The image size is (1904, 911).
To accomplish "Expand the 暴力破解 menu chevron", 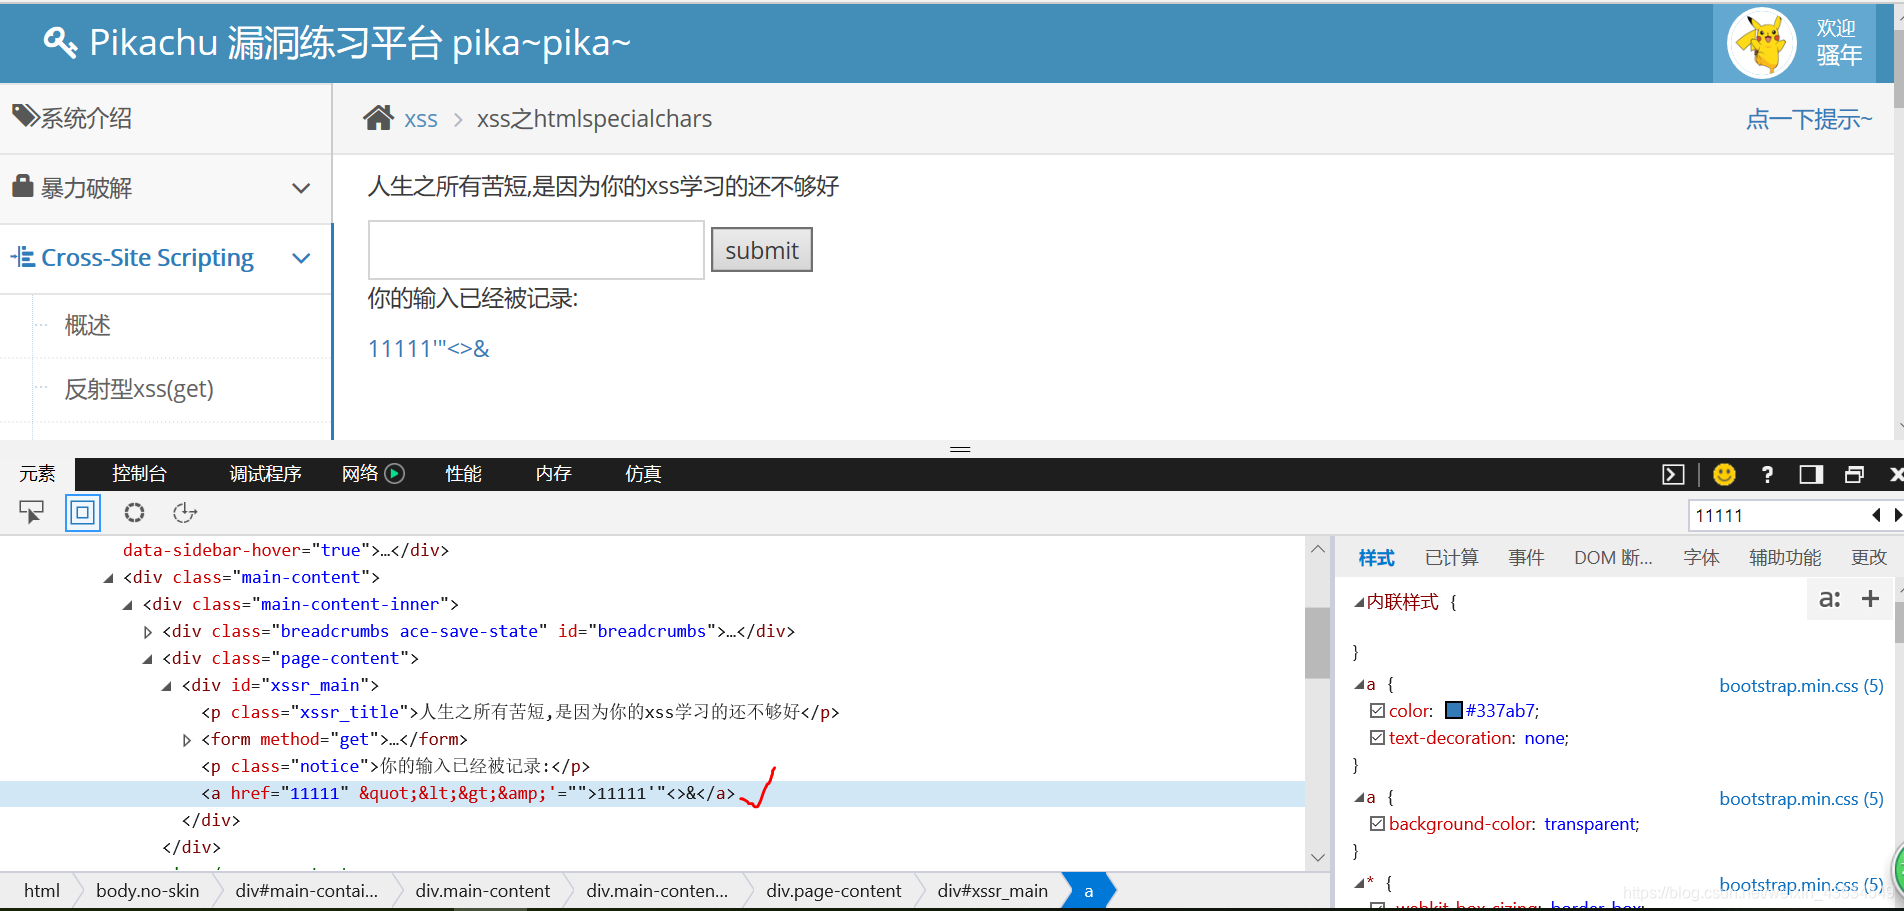I will click(300, 188).
